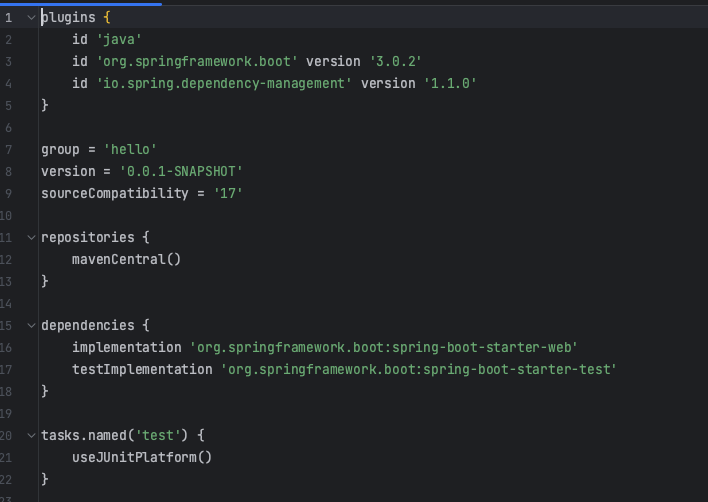The width and height of the screenshot is (708, 502).
Task: Click the '0.0.1-SNAPSHOT' version string
Action: click(x=181, y=172)
